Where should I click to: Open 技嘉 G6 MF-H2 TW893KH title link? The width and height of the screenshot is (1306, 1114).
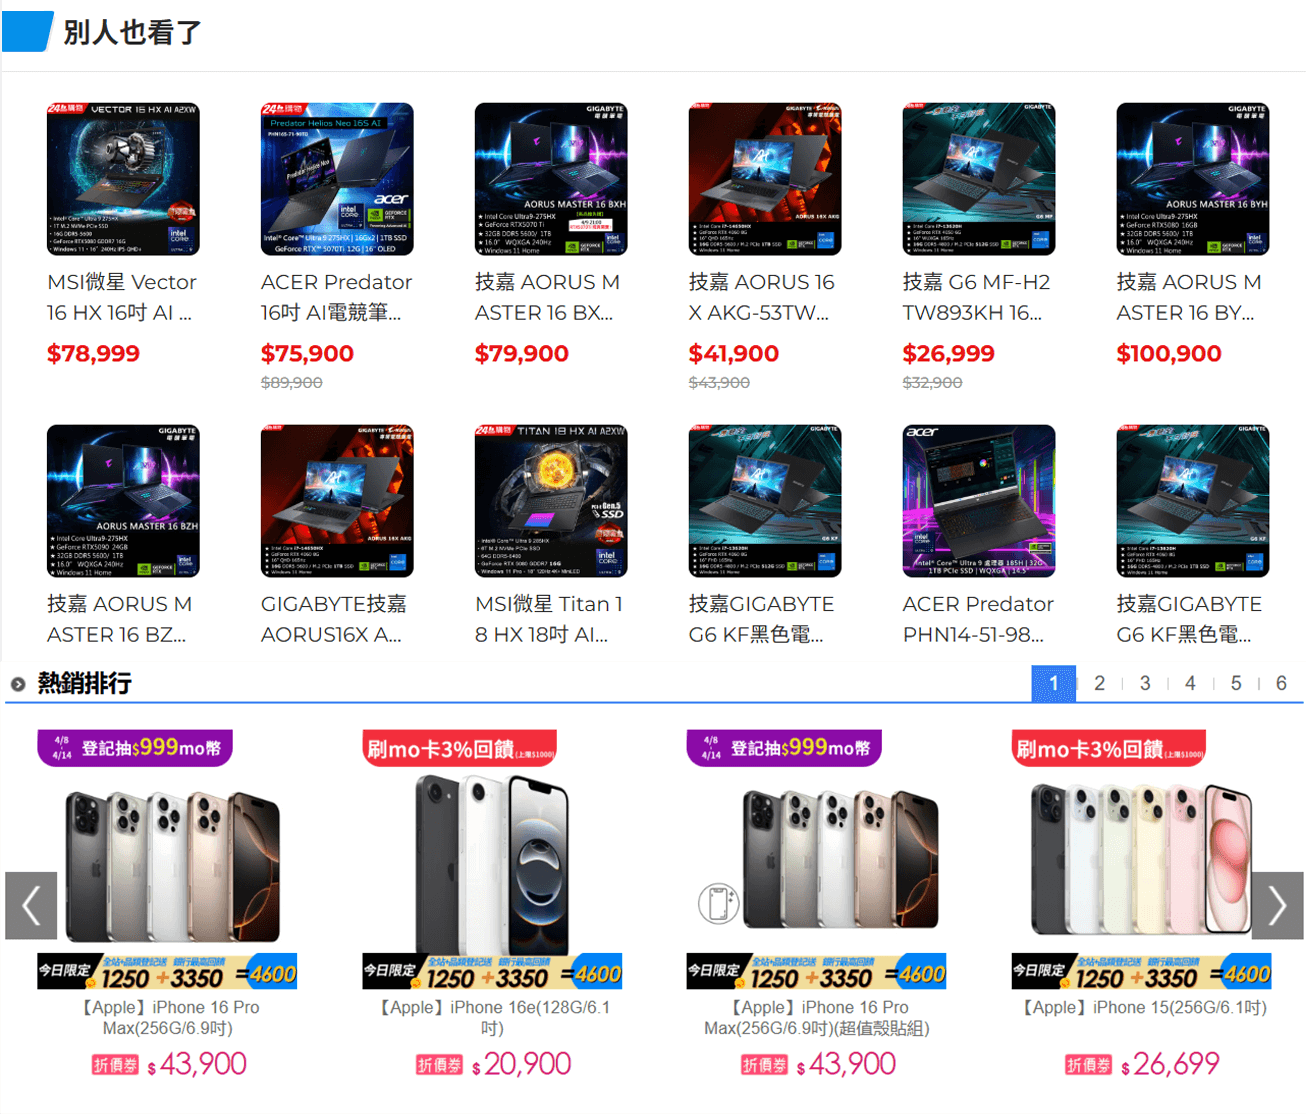[976, 297]
